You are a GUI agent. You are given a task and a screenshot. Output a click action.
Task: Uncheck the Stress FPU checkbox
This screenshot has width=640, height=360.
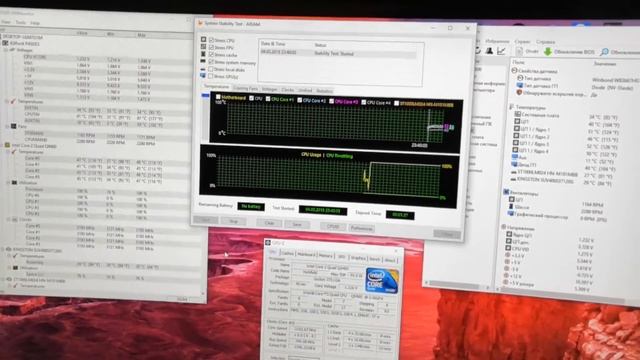(211, 47)
